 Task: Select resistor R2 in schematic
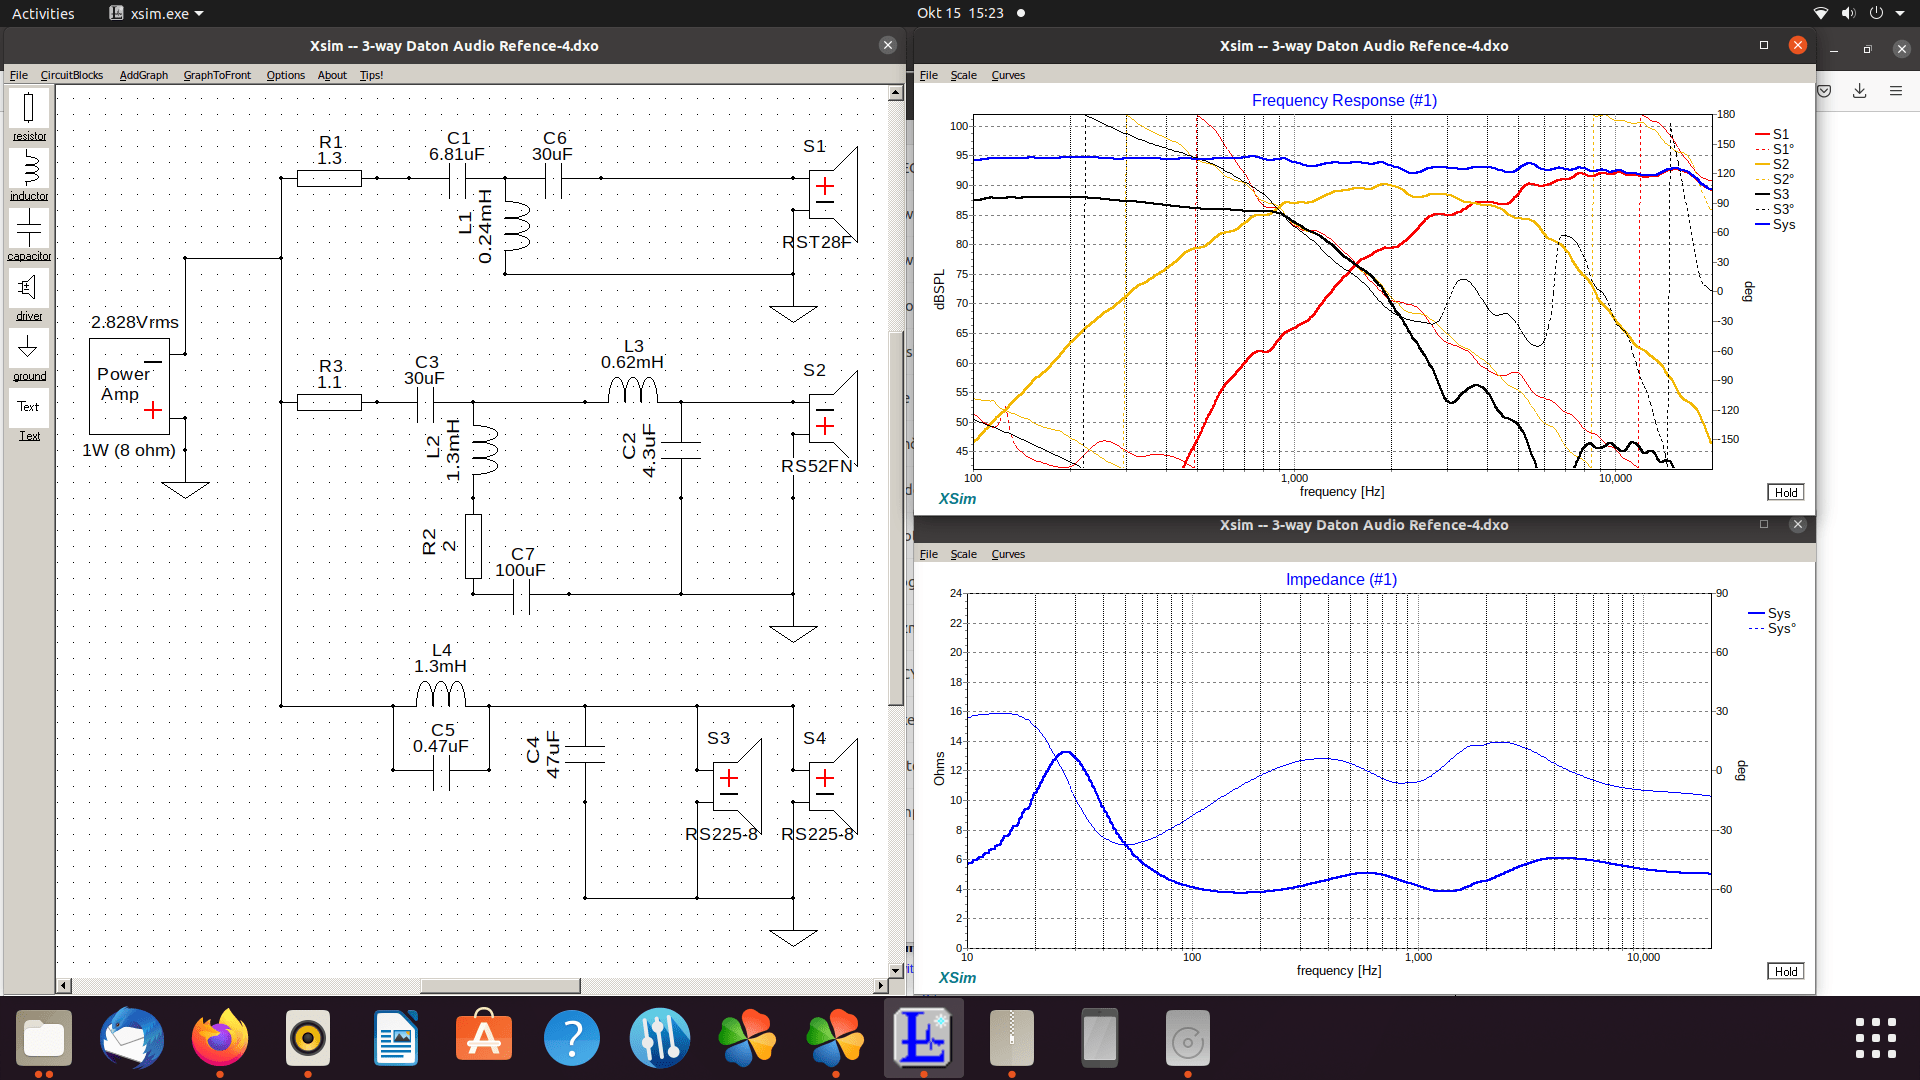pos(473,546)
